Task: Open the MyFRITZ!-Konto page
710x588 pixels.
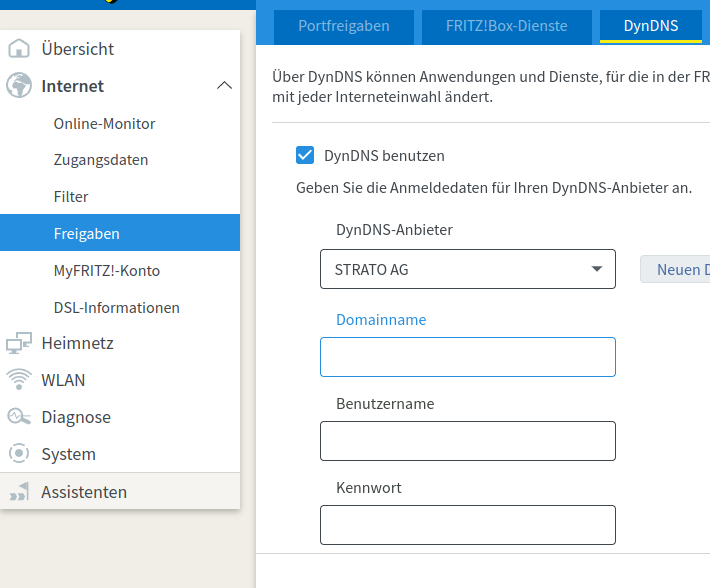Action: [x=106, y=270]
